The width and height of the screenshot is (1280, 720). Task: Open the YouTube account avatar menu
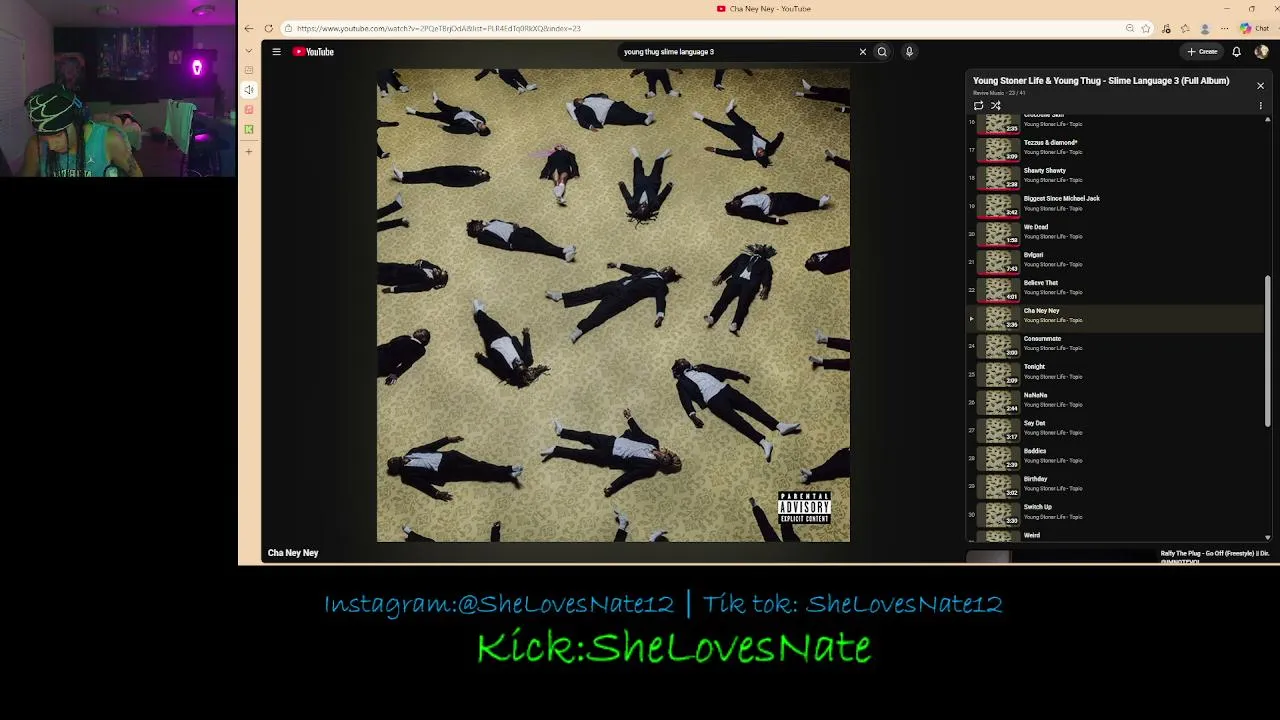point(1261,52)
